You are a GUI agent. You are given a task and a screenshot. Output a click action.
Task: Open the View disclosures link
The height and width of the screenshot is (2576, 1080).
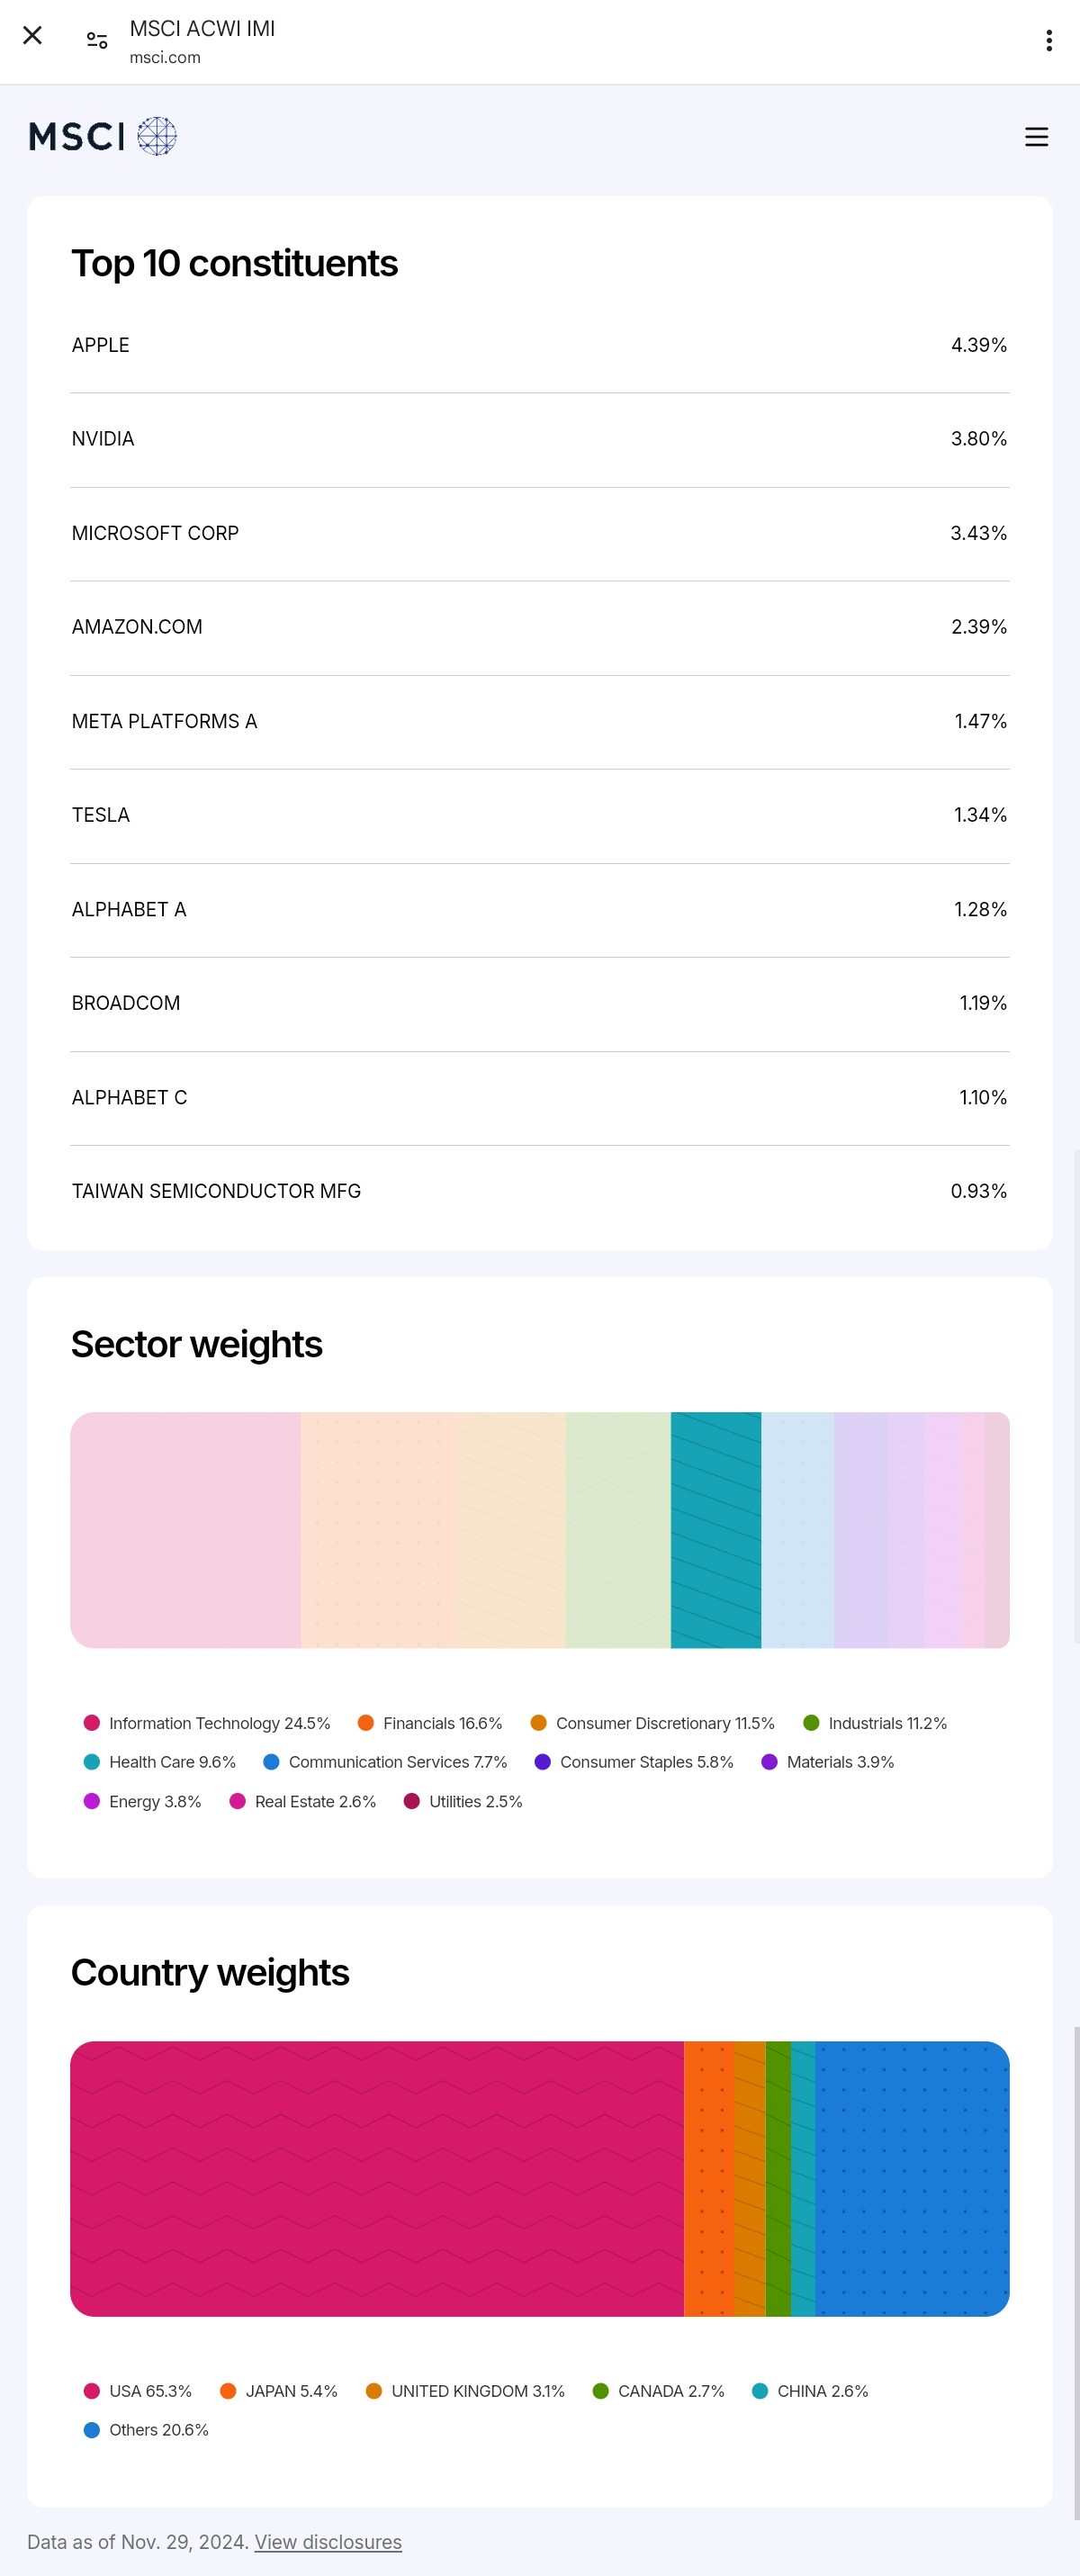point(328,2542)
